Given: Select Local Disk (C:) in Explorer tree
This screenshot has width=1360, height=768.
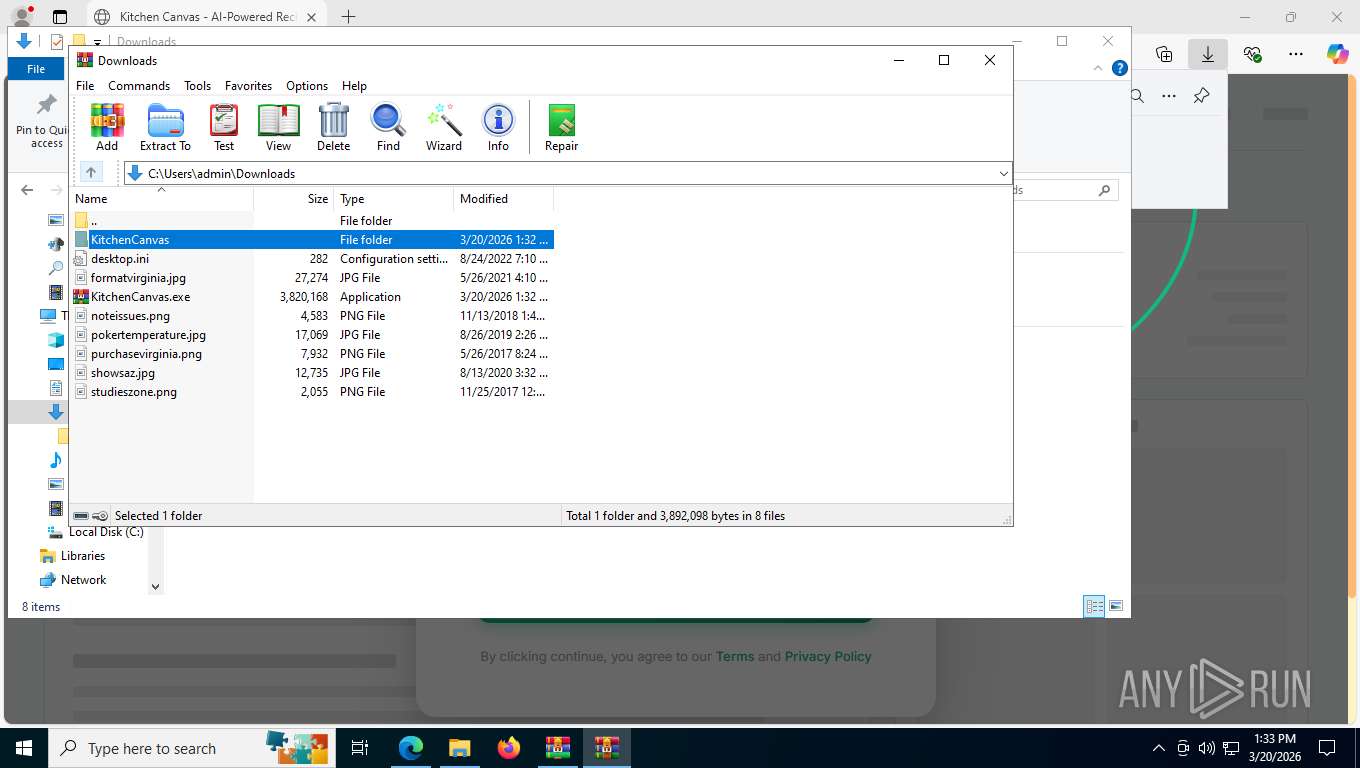Looking at the screenshot, I should tap(106, 532).
